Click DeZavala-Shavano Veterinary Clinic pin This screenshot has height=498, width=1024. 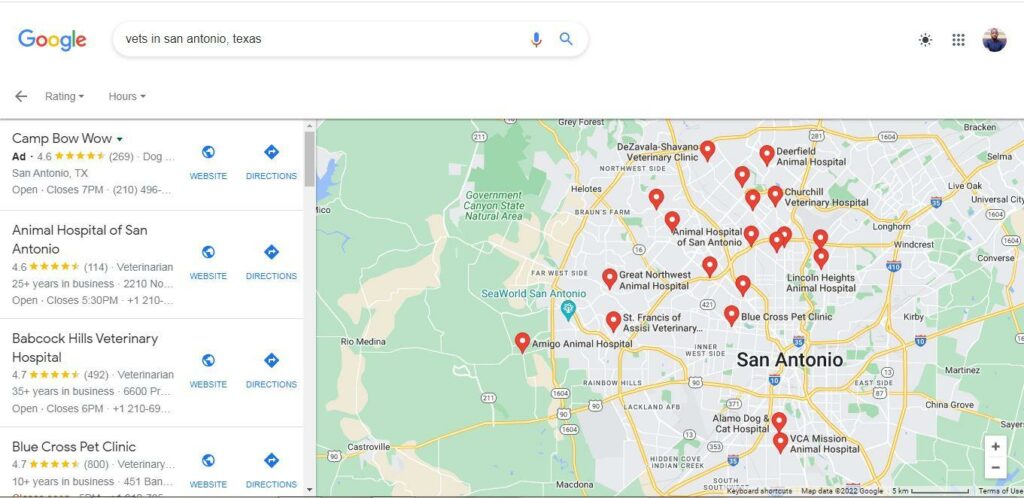[707, 151]
